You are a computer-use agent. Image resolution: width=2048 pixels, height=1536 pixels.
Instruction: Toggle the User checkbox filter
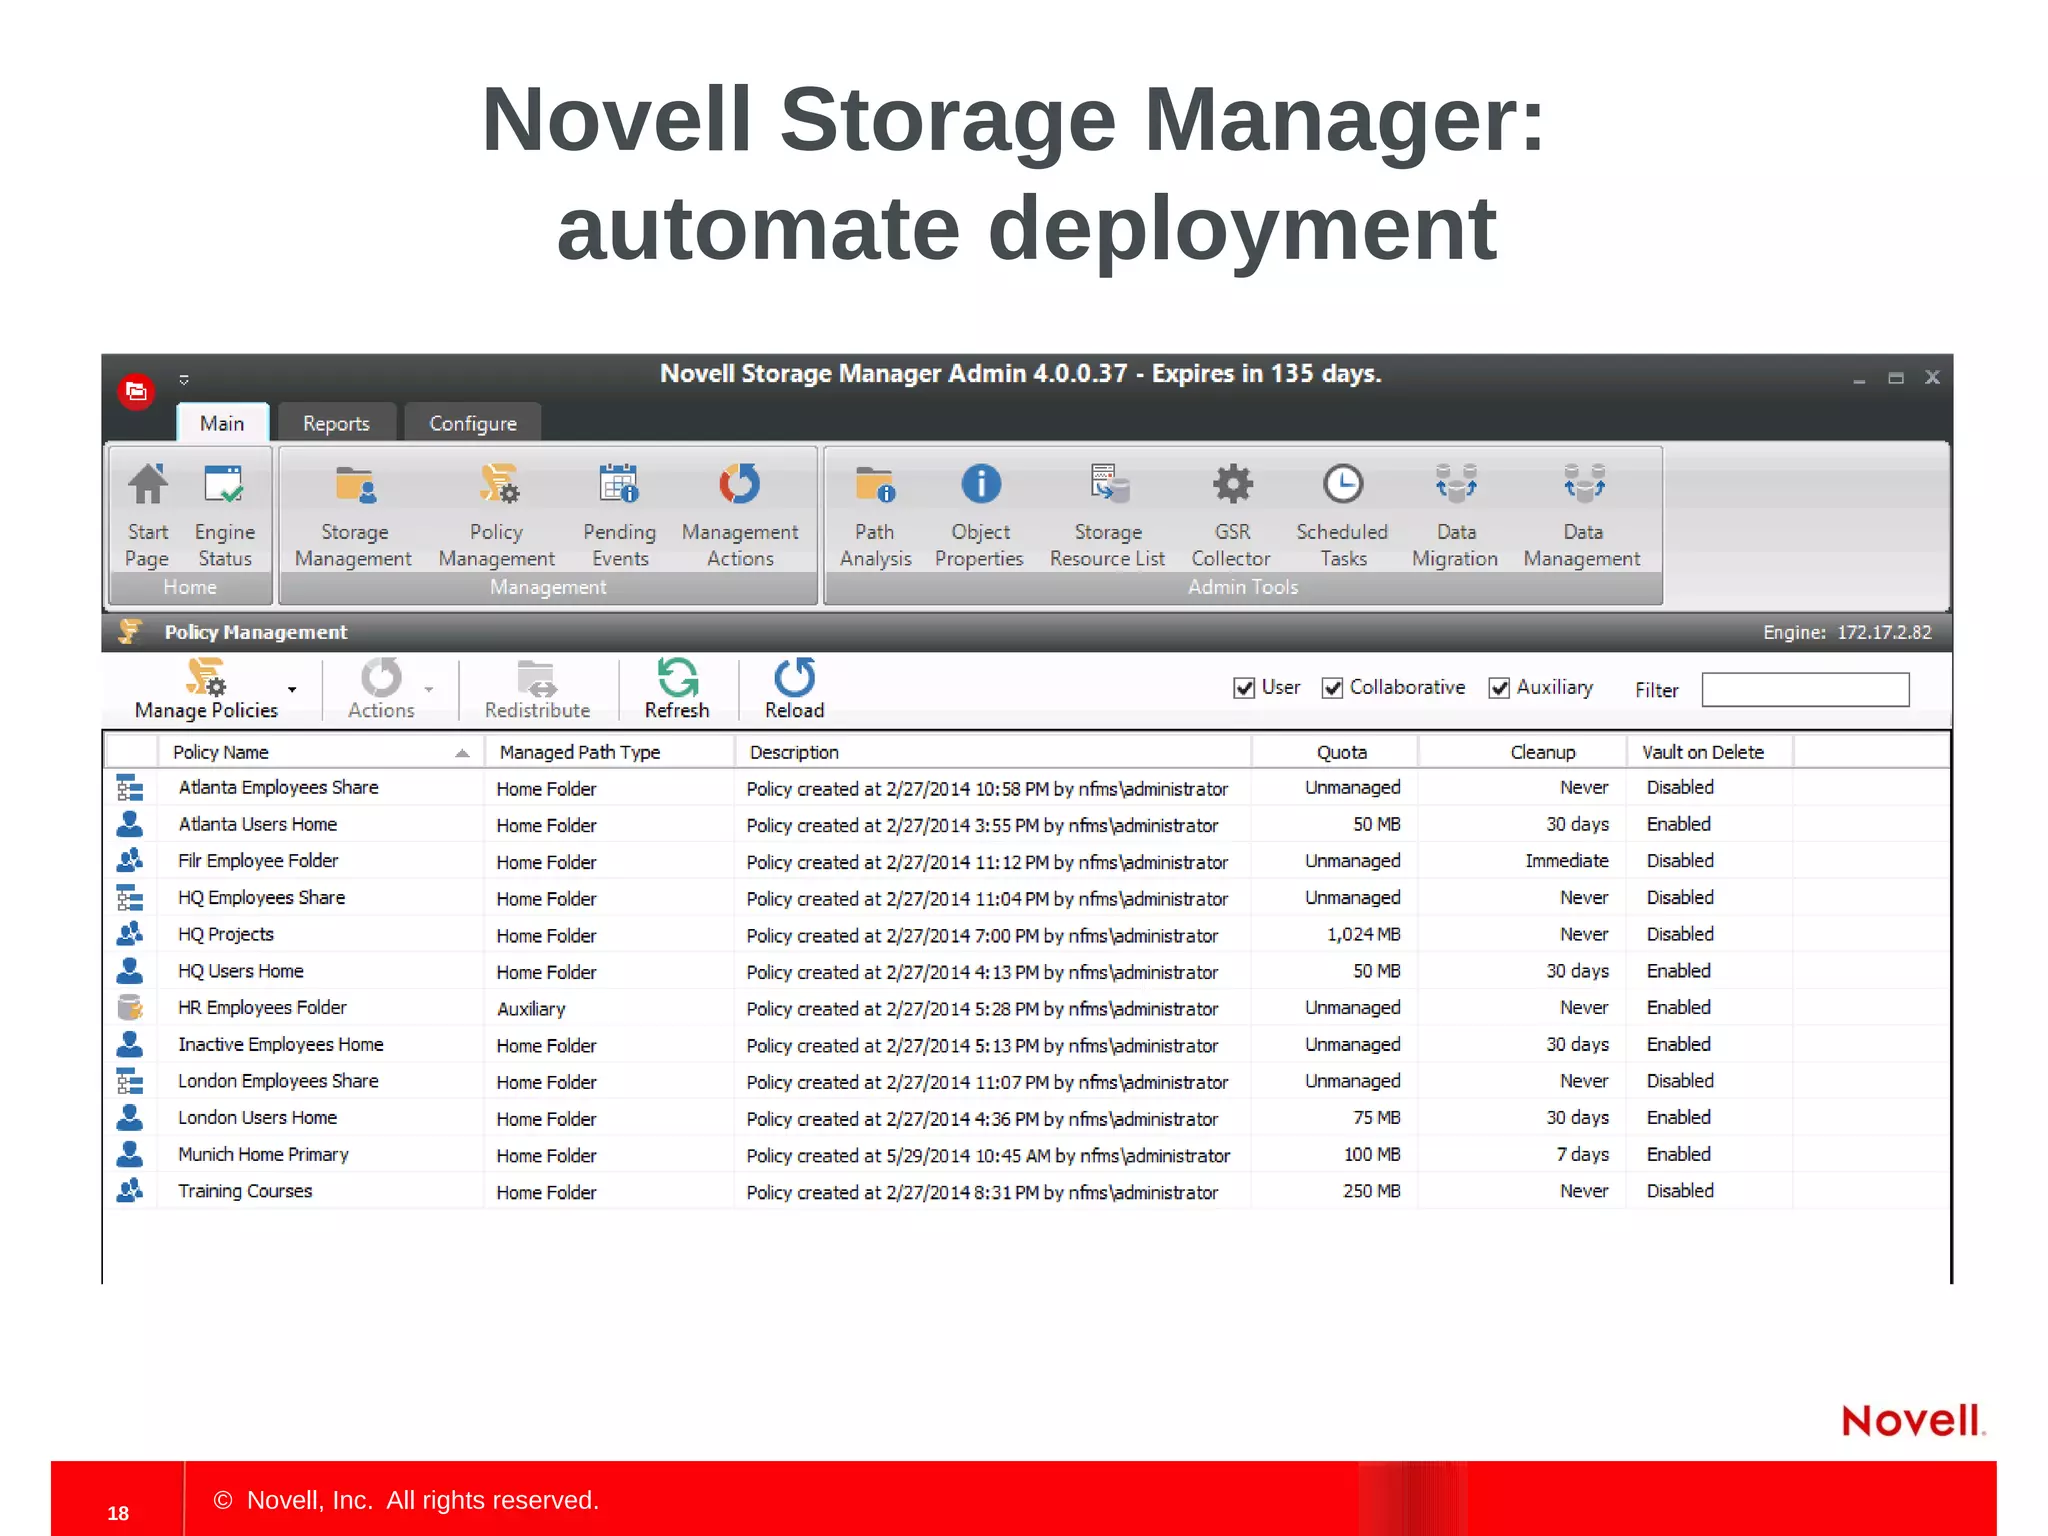pyautogui.click(x=1244, y=688)
